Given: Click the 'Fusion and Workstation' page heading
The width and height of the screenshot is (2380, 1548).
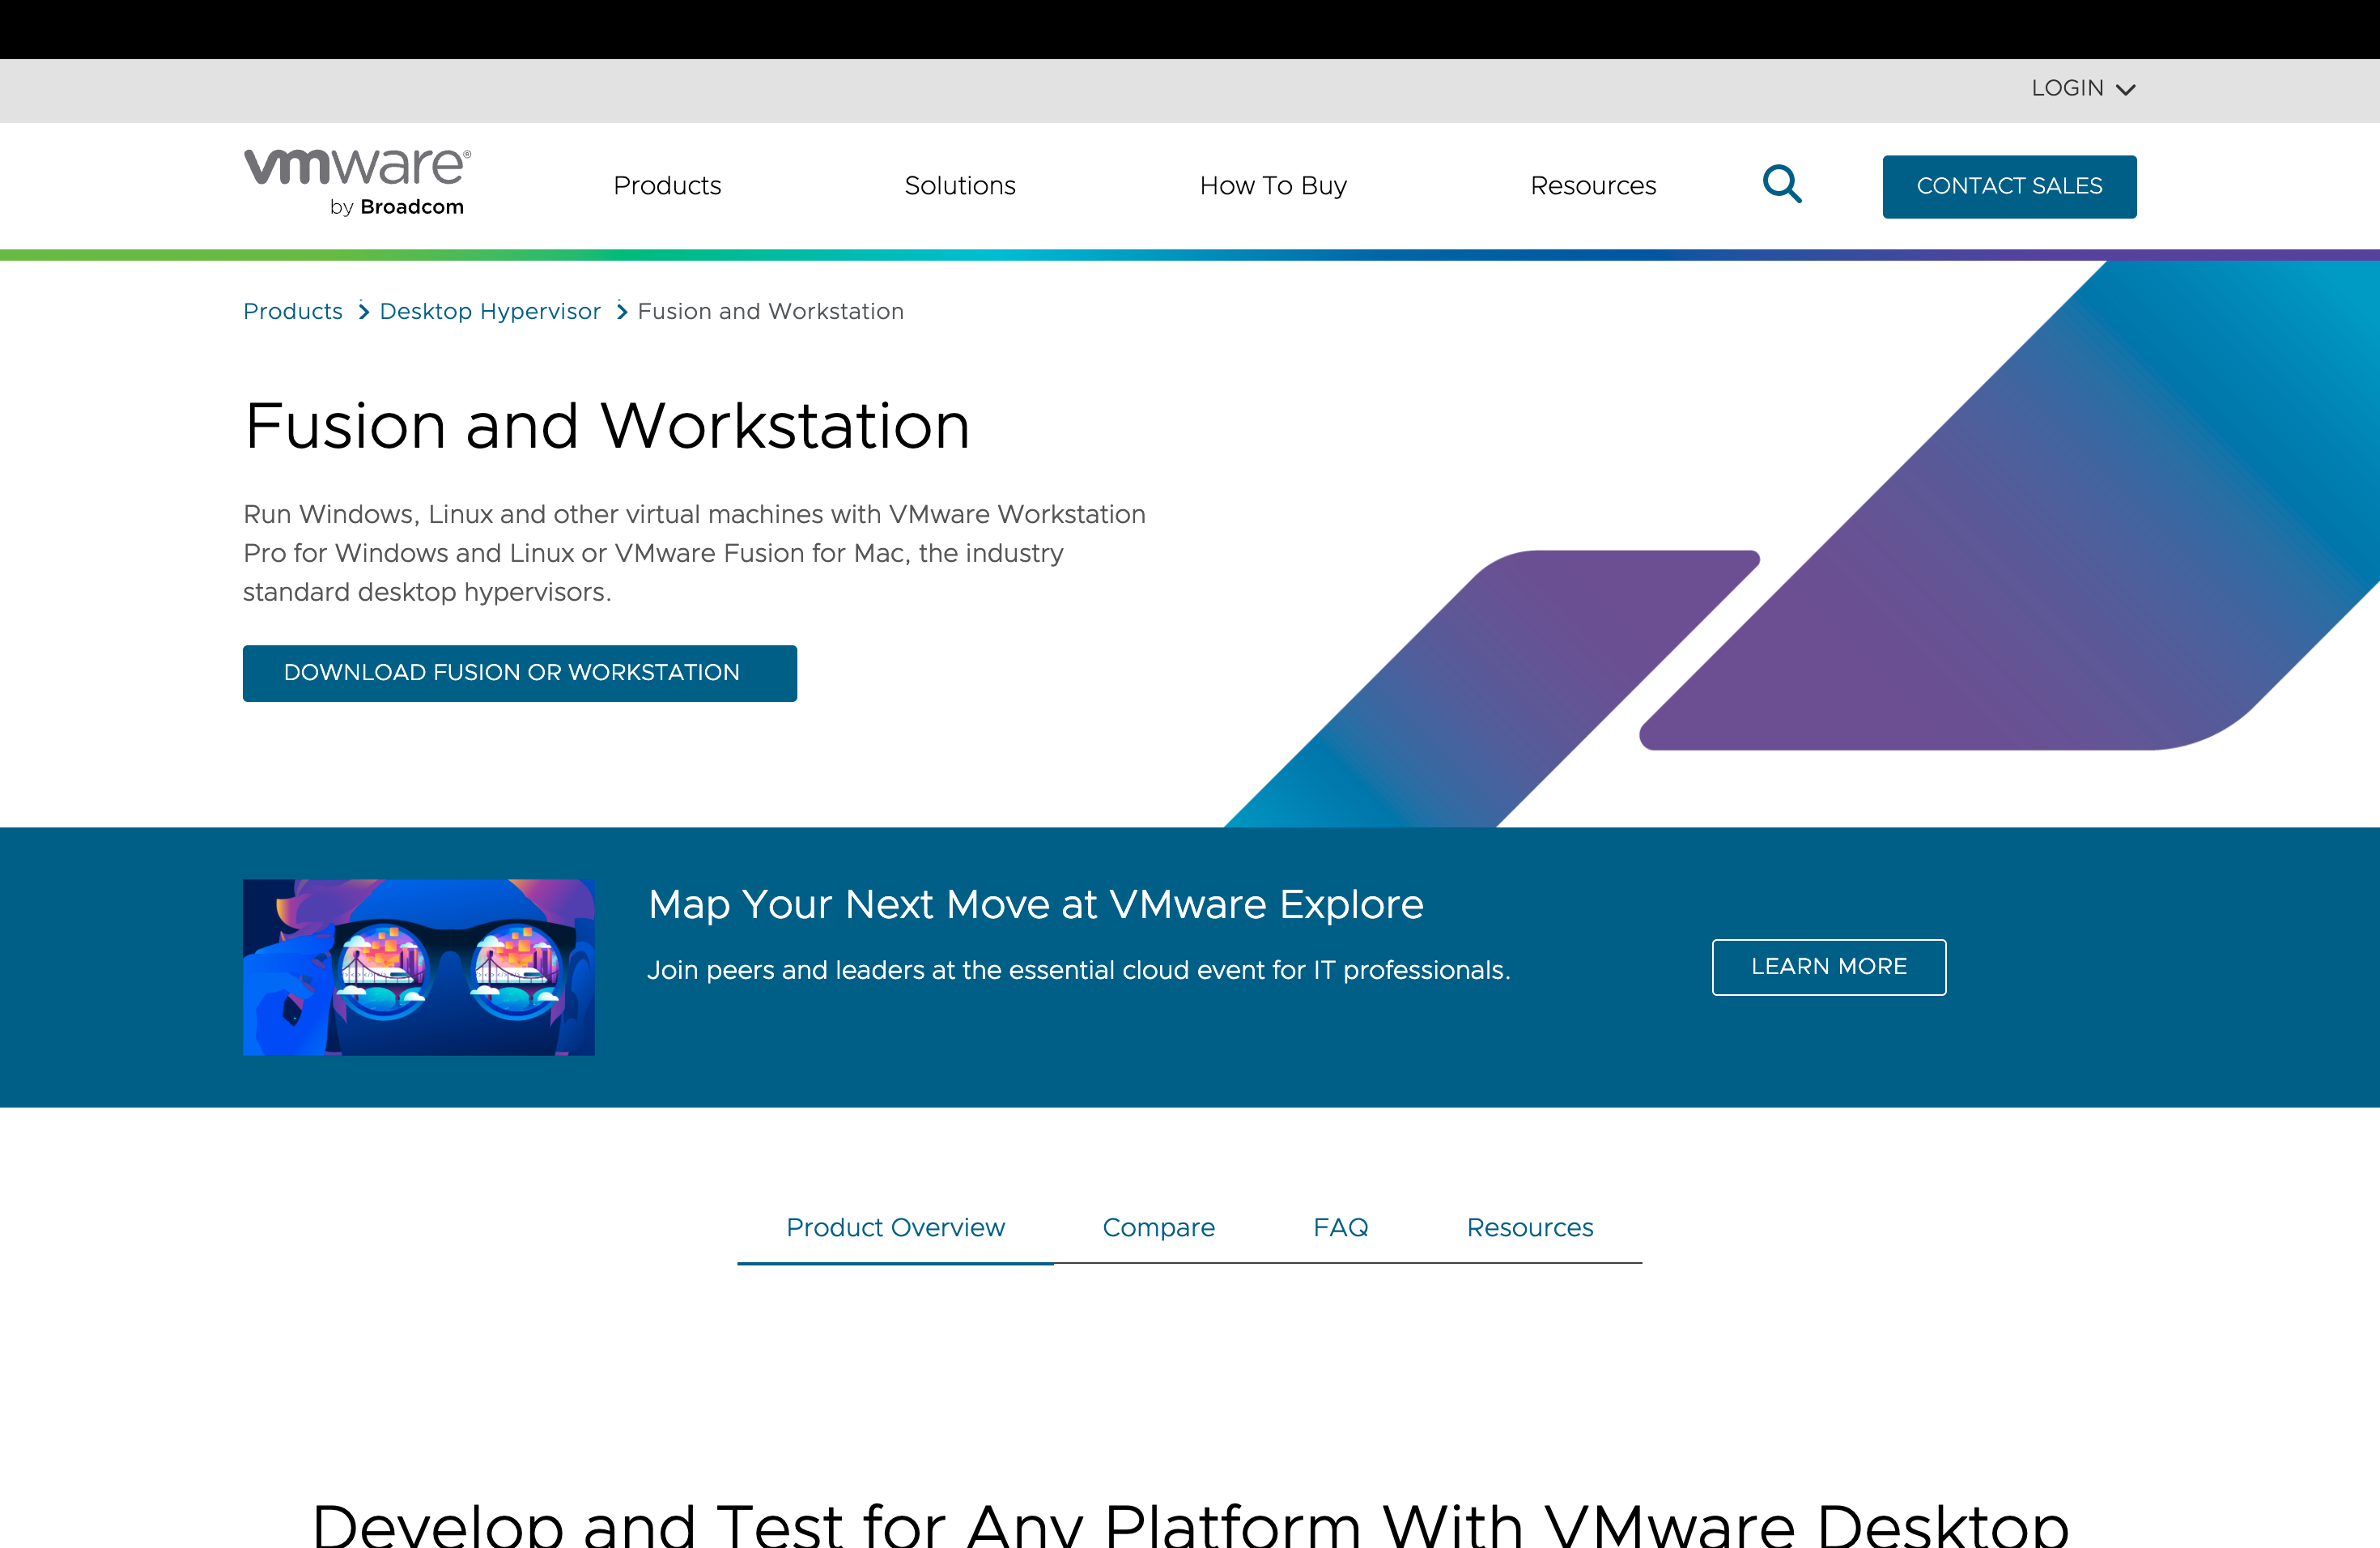Looking at the screenshot, I should (607, 426).
